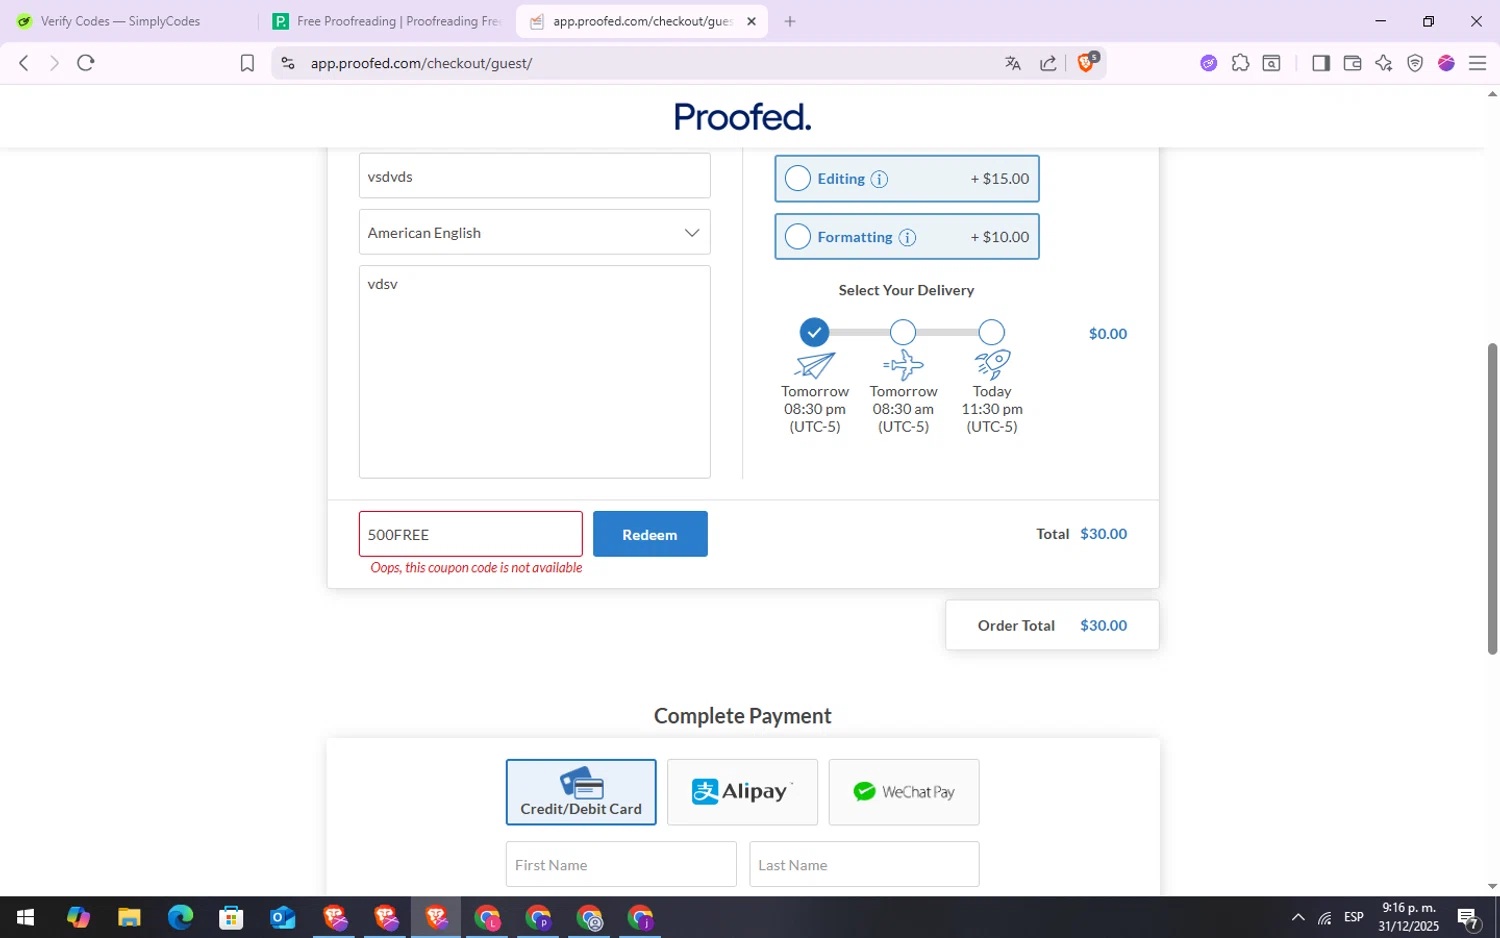This screenshot has width=1500, height=938.
Task: Open Brave Shields lion icon
Action: coord(1087,62)
